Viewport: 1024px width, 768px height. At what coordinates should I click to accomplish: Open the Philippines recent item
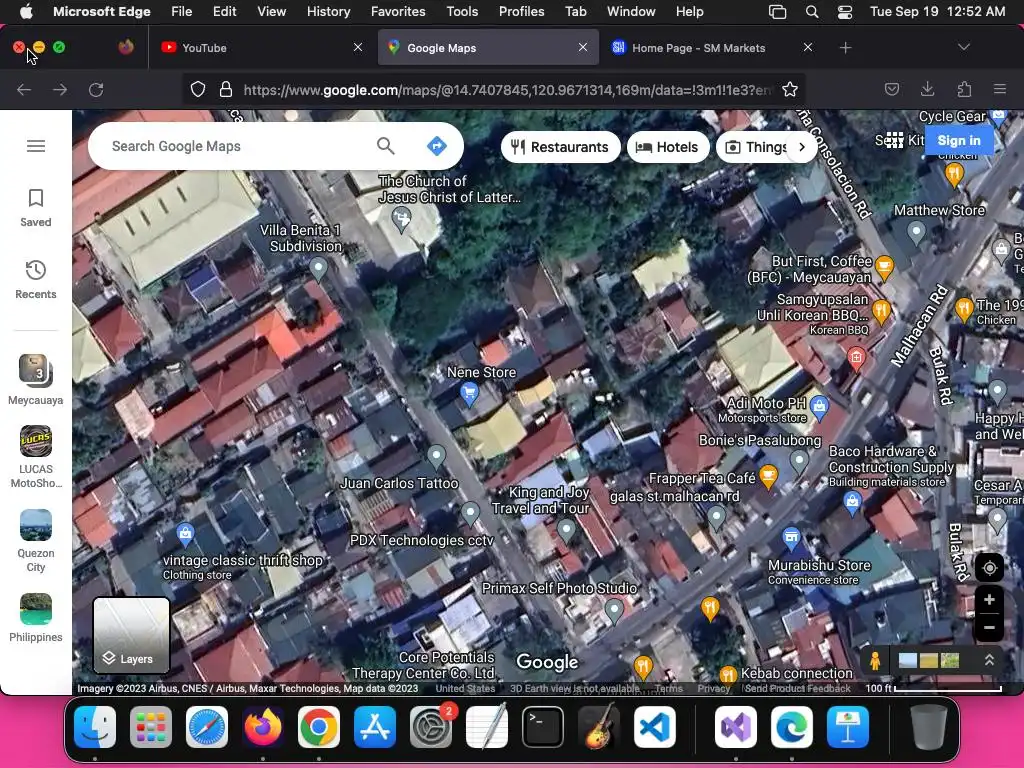36,618
